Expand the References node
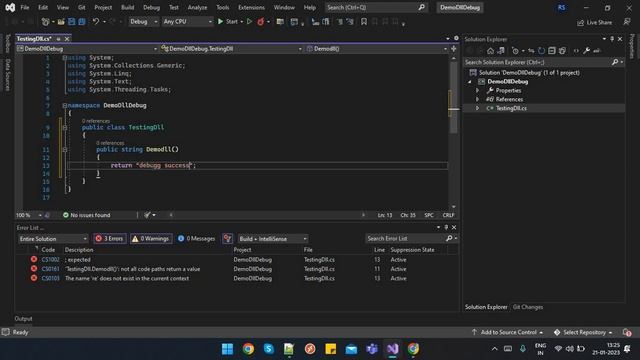The image size is (640, 360). [x=477, y=99]
